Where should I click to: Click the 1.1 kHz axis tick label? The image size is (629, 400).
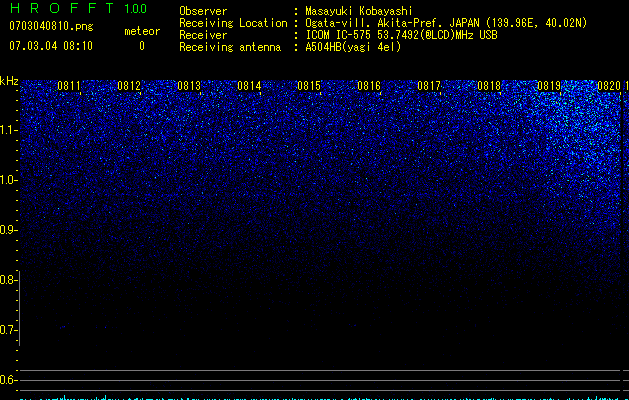(8, 130)
